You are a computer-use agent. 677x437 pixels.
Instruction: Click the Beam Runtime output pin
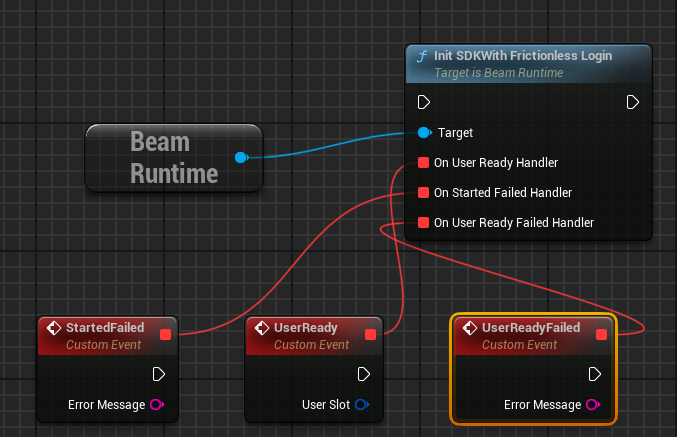(241, 158)
